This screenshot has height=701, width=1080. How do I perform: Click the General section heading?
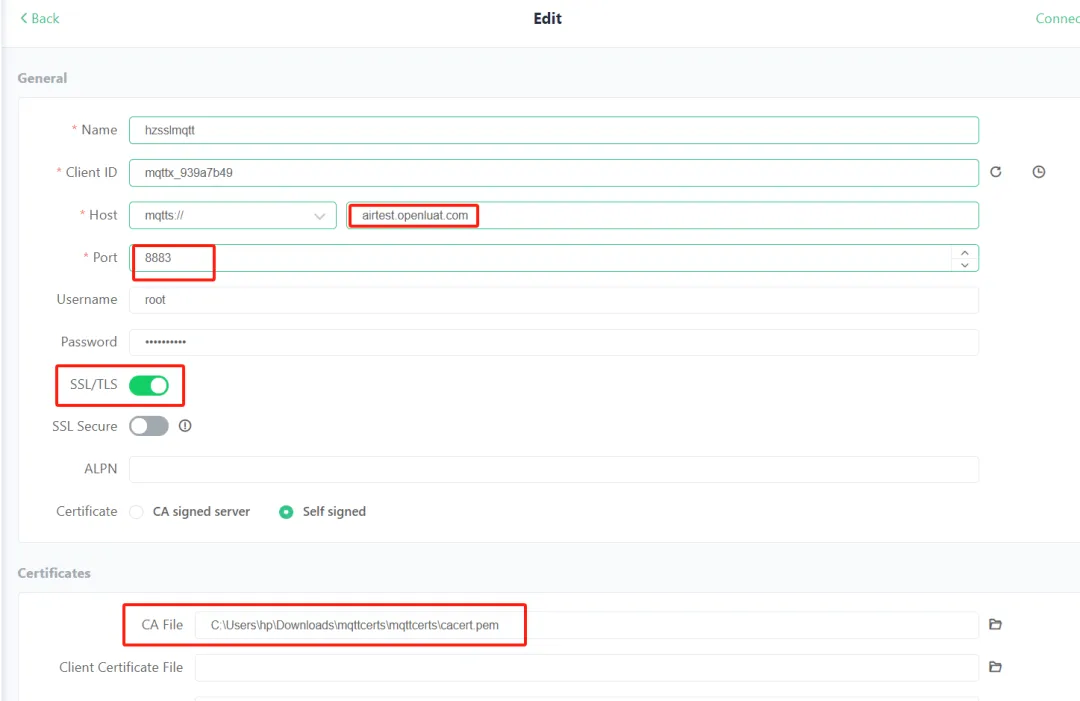click(x=42, y=79)
